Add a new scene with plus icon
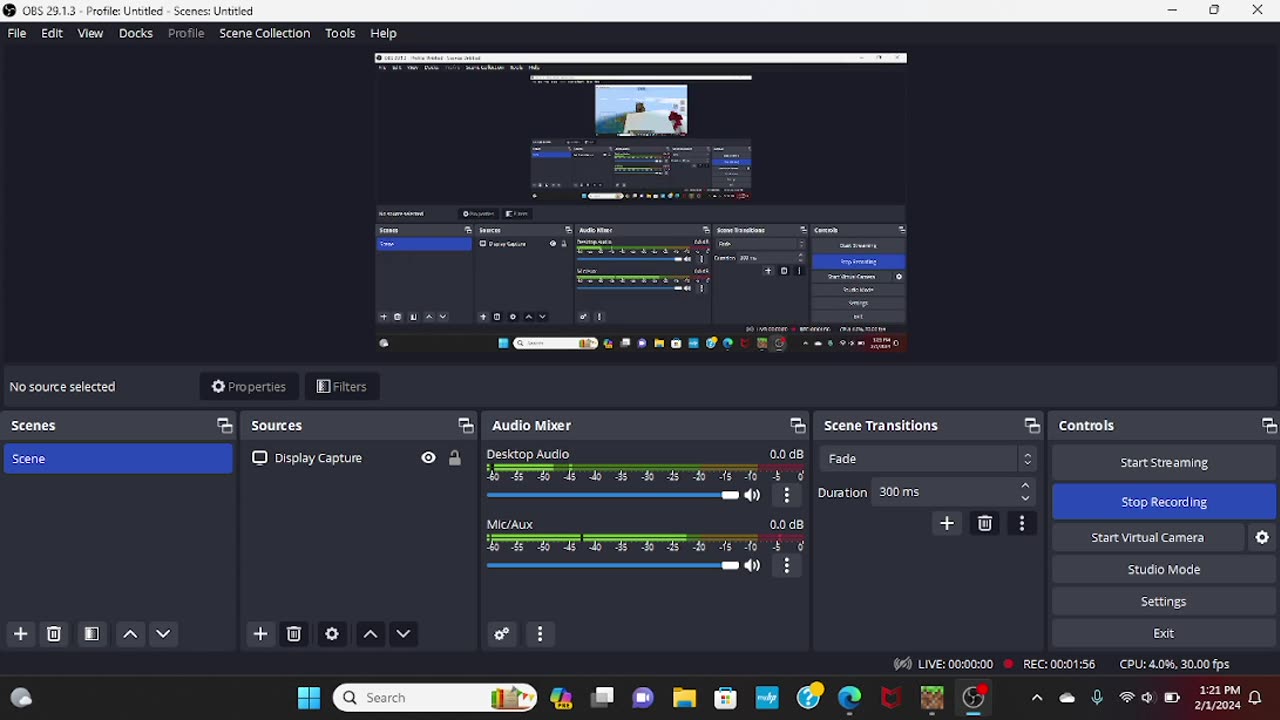The image size is (1280, 720). click(20, 634)
